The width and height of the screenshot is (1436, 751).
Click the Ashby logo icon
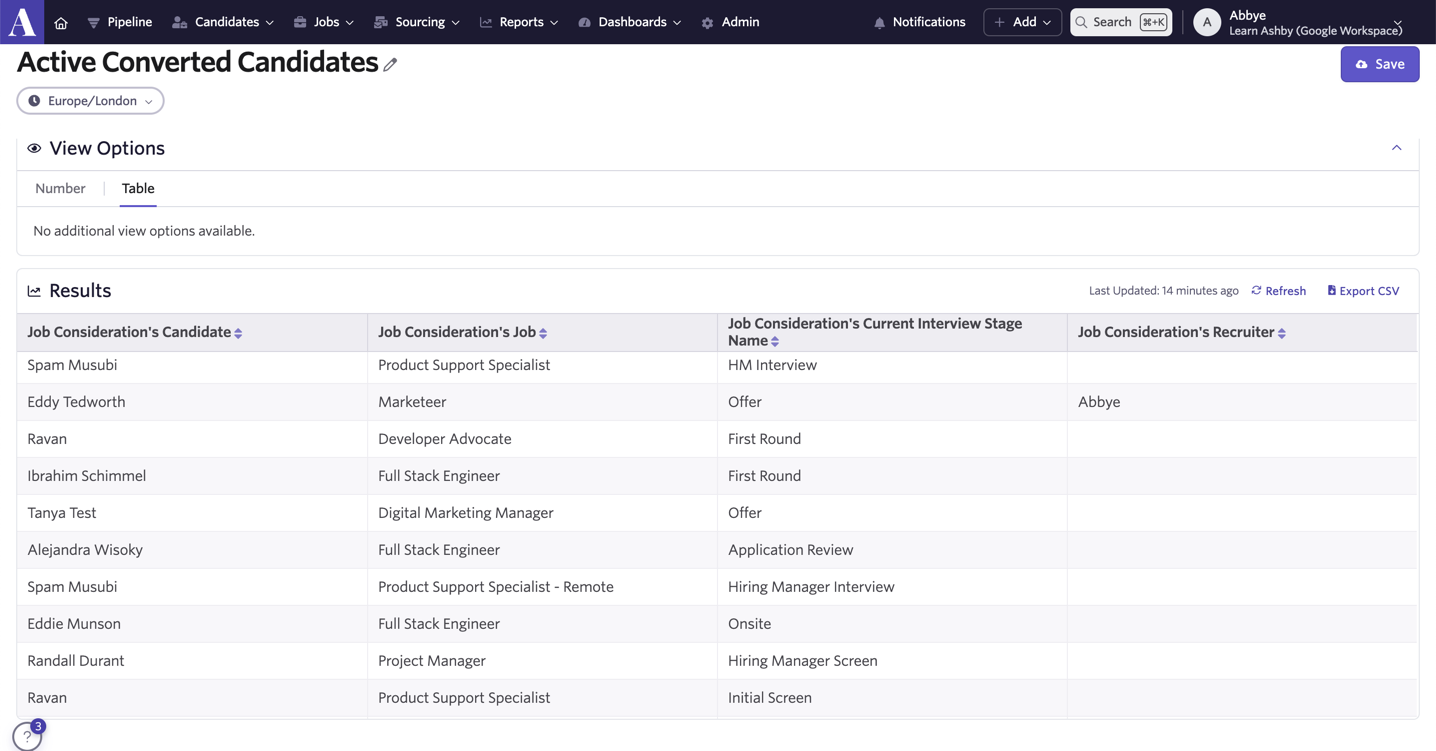[x=22, y=21]
